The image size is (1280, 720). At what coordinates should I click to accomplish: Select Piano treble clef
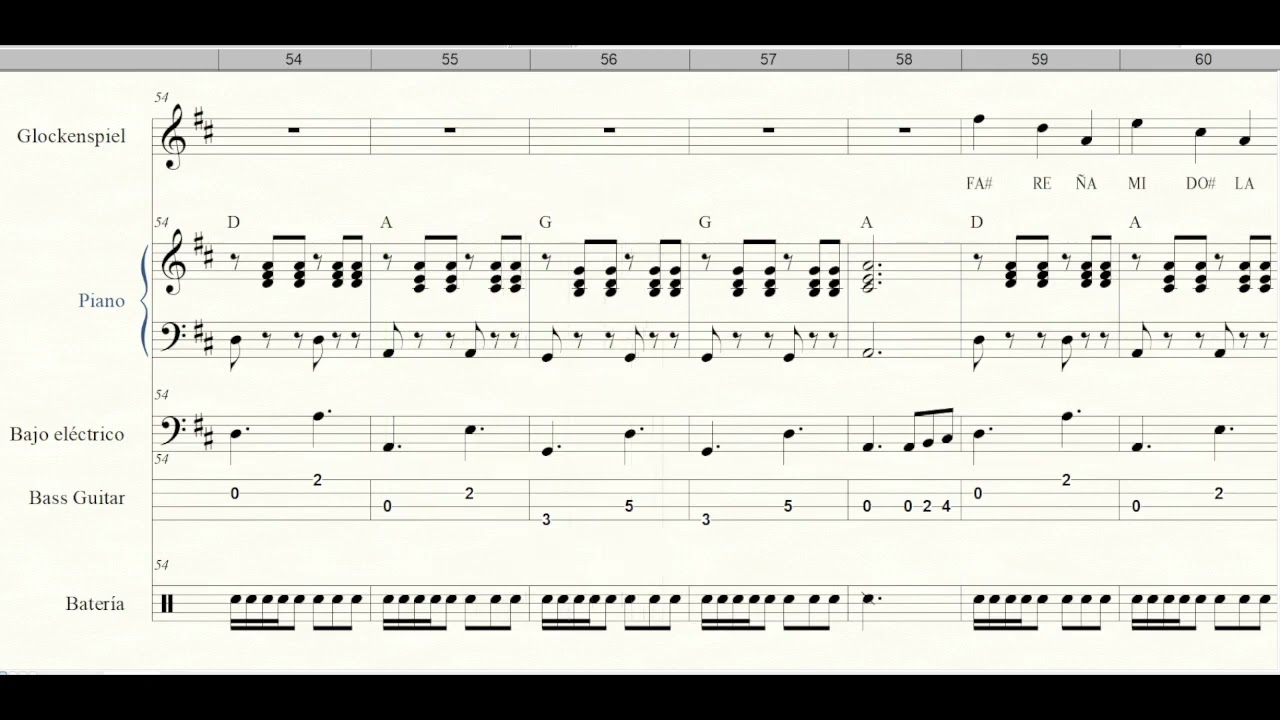176,261
